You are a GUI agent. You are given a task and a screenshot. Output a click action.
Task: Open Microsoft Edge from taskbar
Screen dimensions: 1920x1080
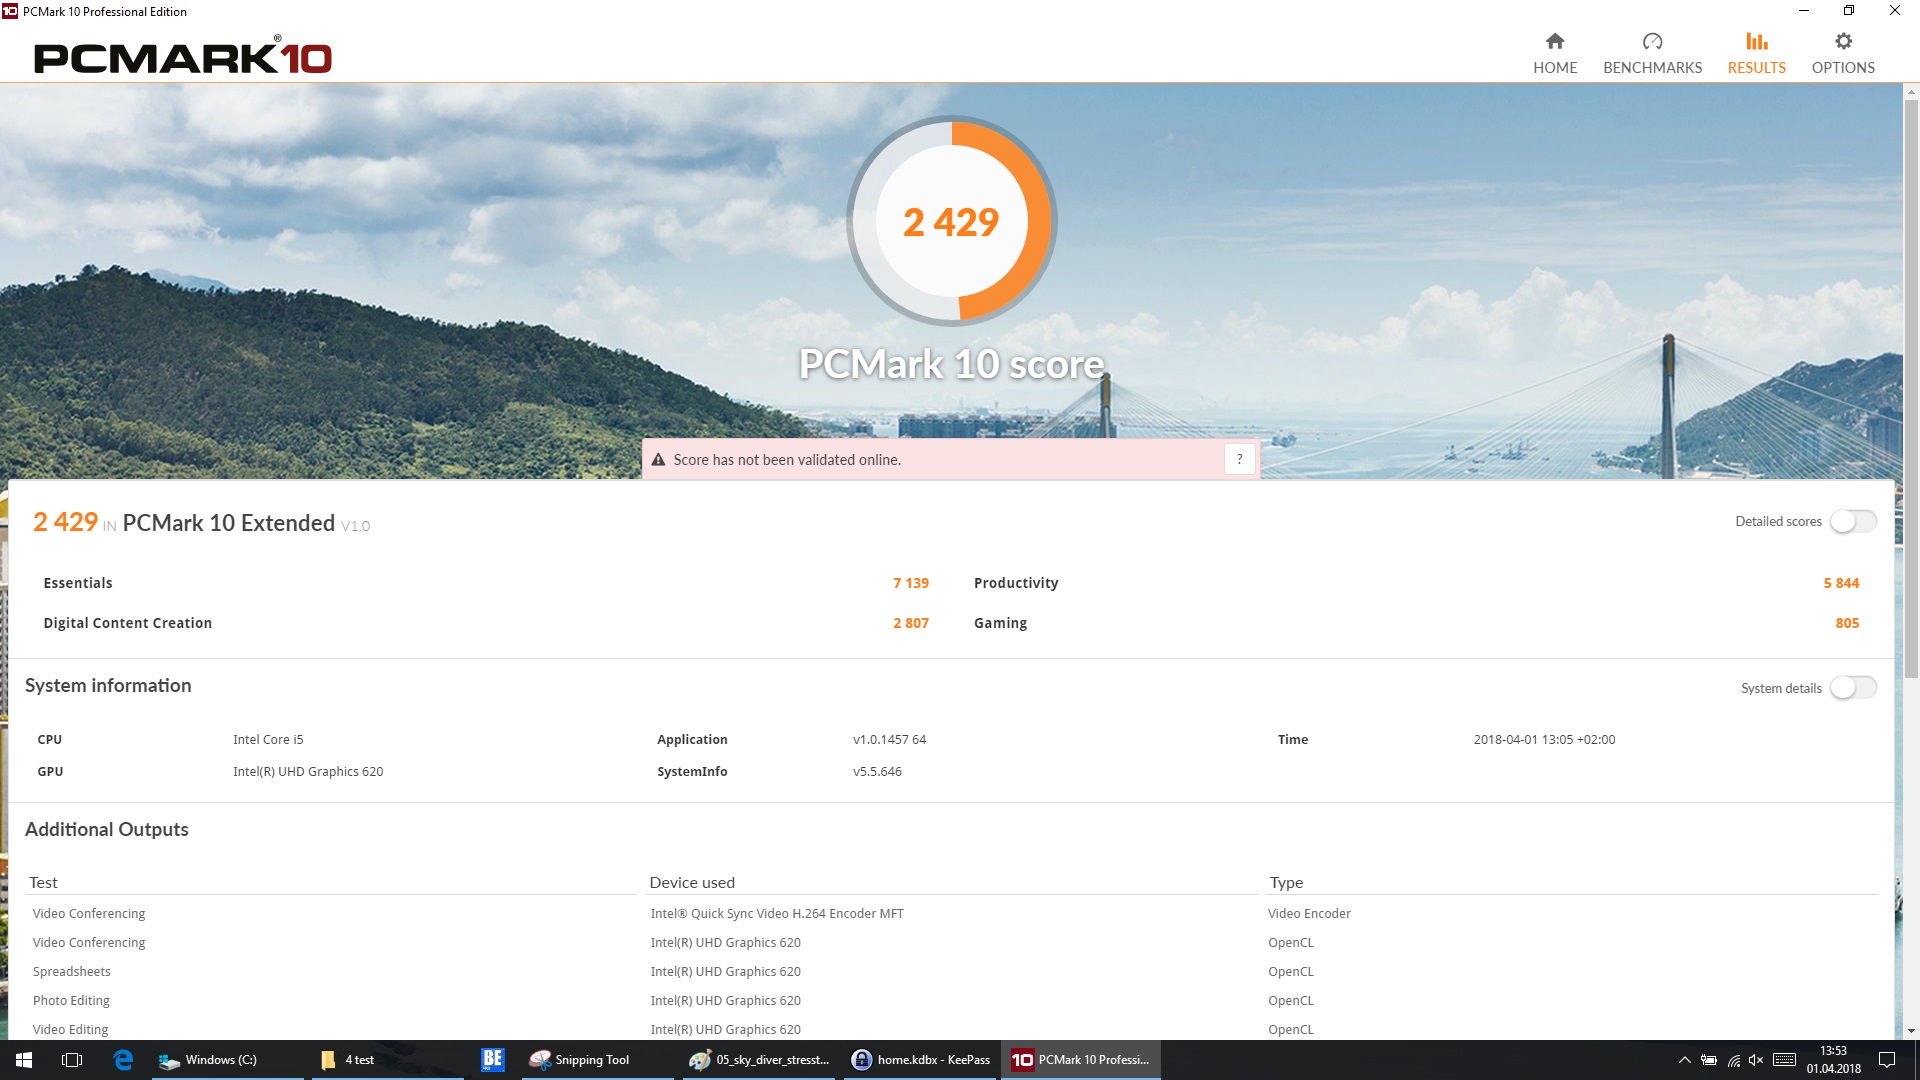tap(123, 1060)
